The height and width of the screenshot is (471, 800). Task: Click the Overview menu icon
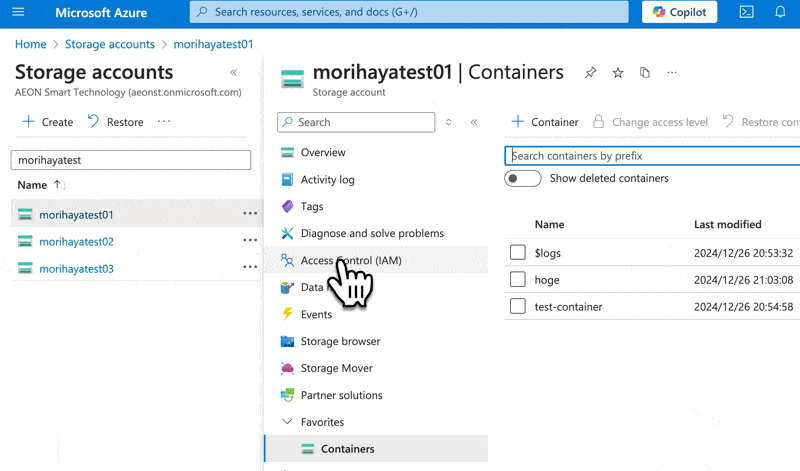coord(287,152)
